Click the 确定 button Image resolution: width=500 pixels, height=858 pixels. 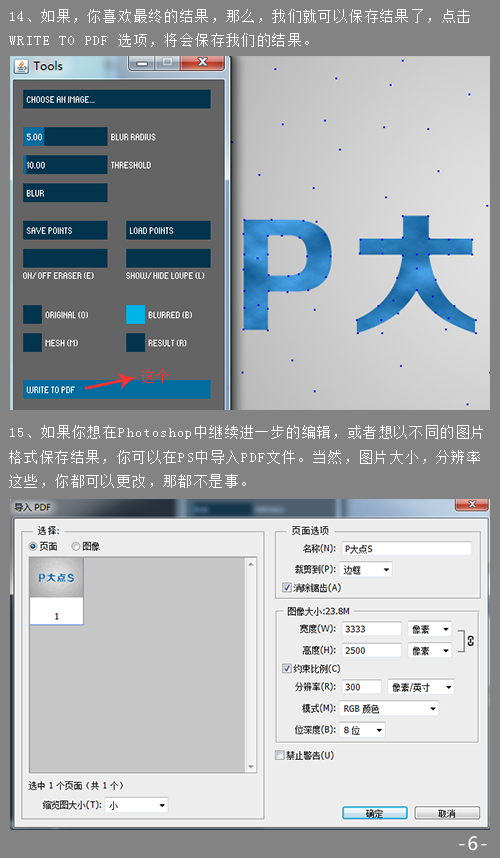click(375, 813)
